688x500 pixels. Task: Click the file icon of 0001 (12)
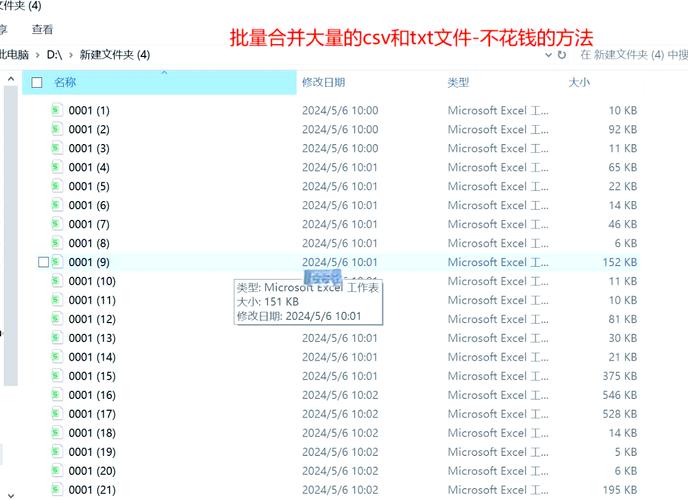coord(57,319)
